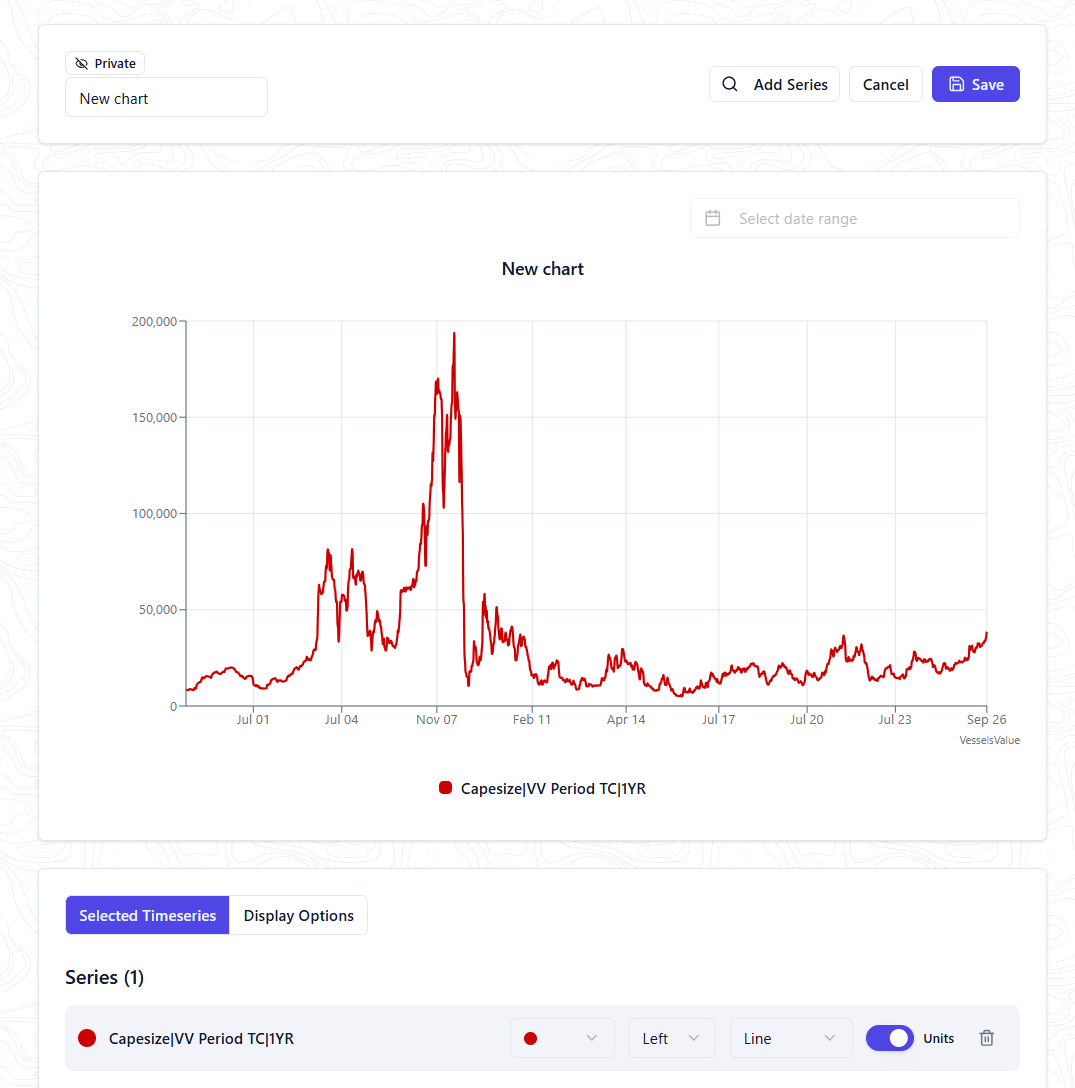The height and width of the screenshot is (1088, 1075).
Task: Open the series color dropdown
Action: pos(562,1038)
